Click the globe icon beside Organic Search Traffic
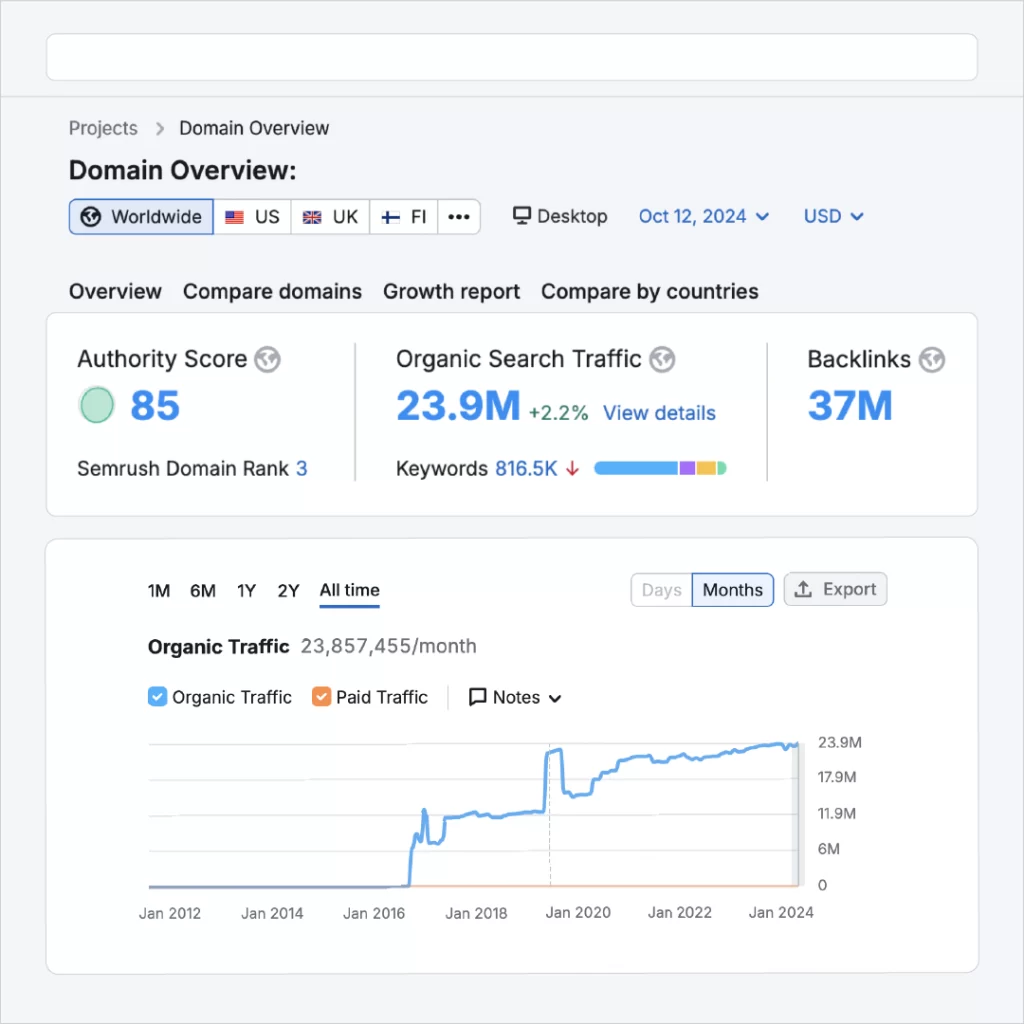 (x=662, y=359)
